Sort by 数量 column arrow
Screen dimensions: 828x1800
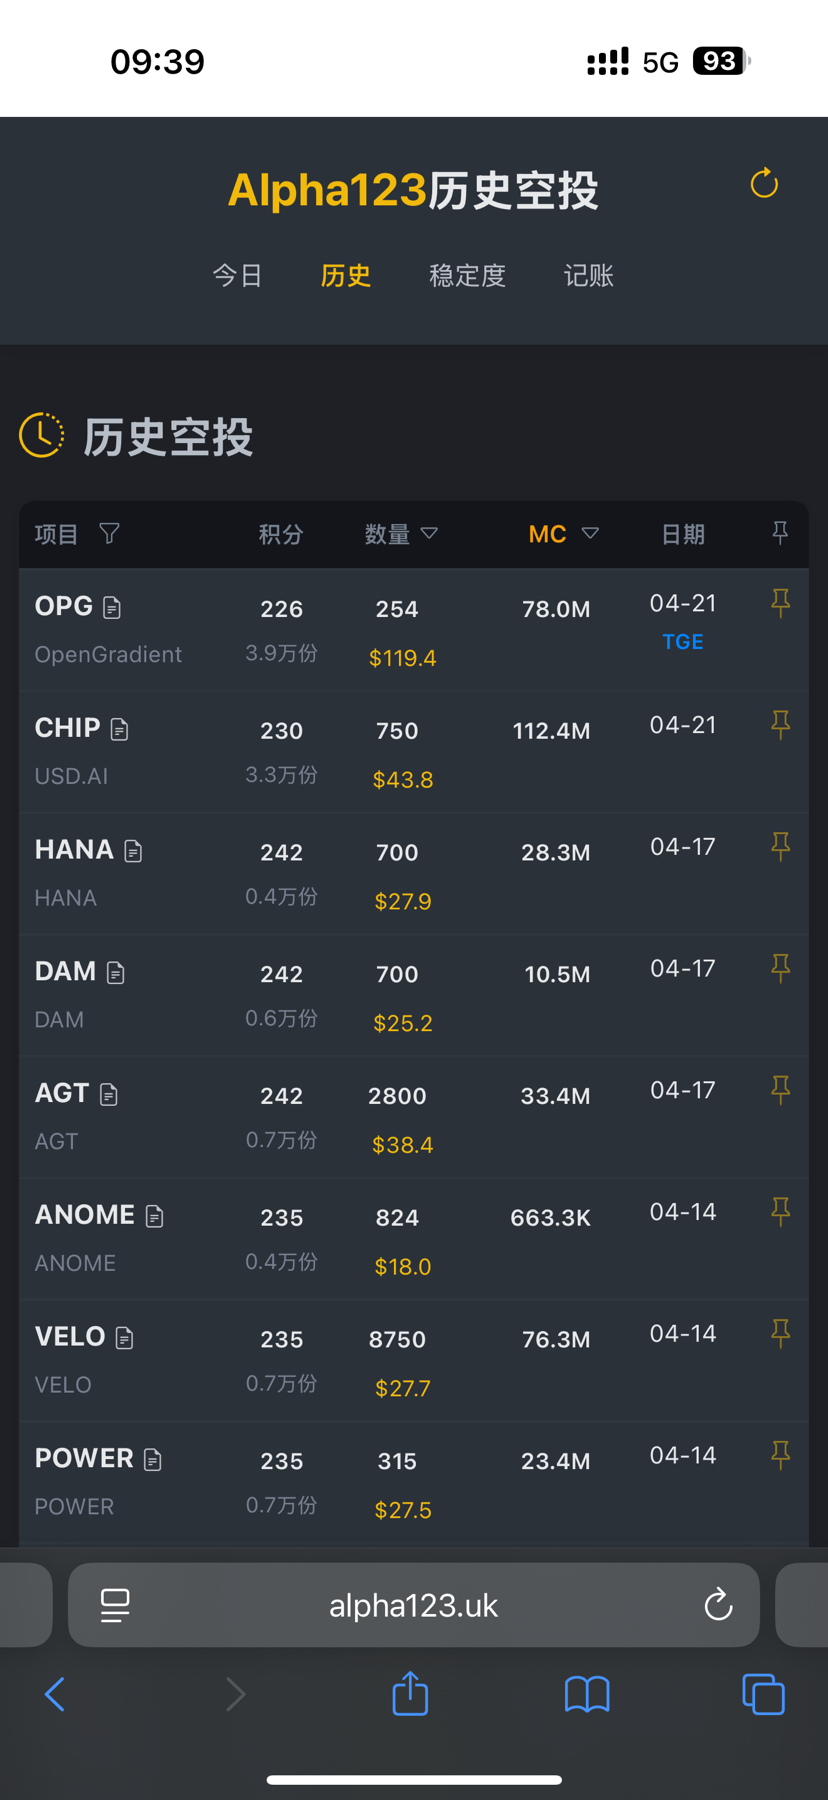click(x=429, y=534)
